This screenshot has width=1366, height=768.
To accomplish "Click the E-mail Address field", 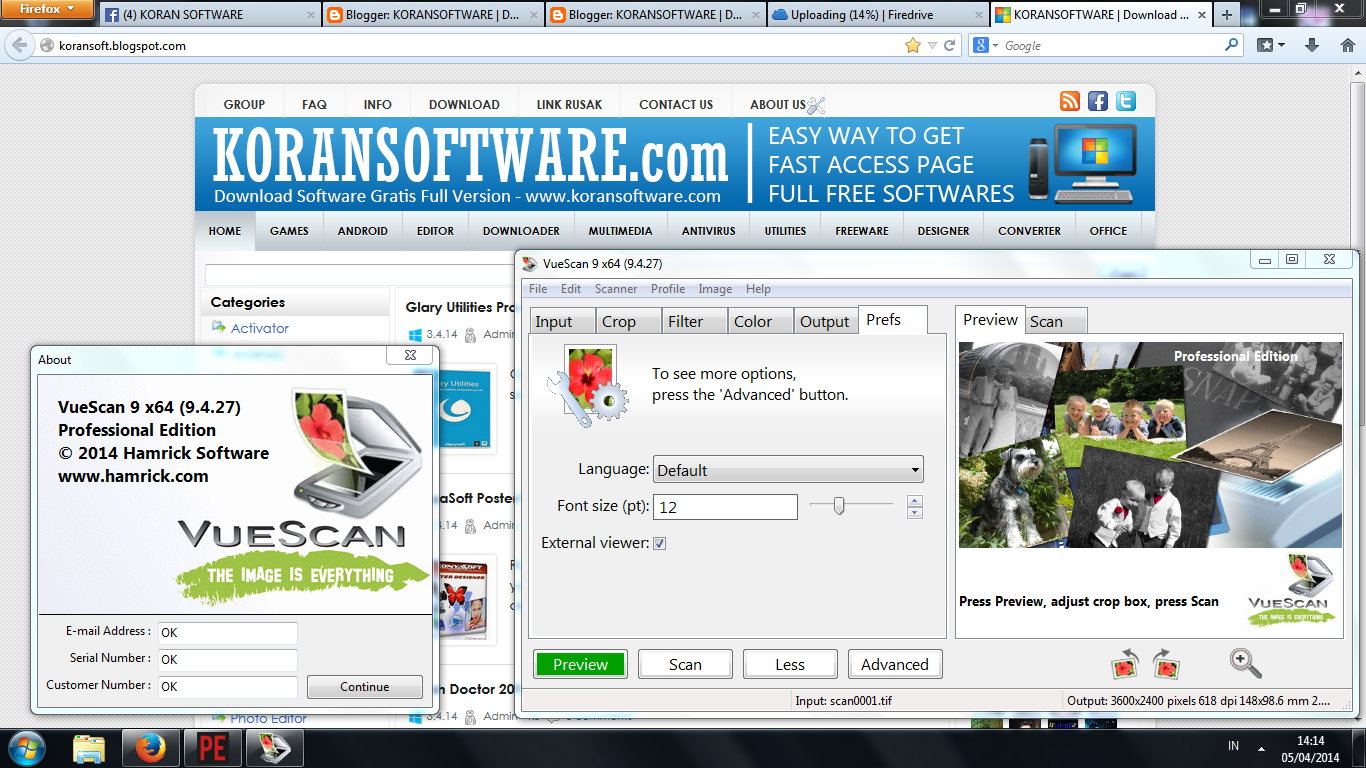I will [227, 633].
